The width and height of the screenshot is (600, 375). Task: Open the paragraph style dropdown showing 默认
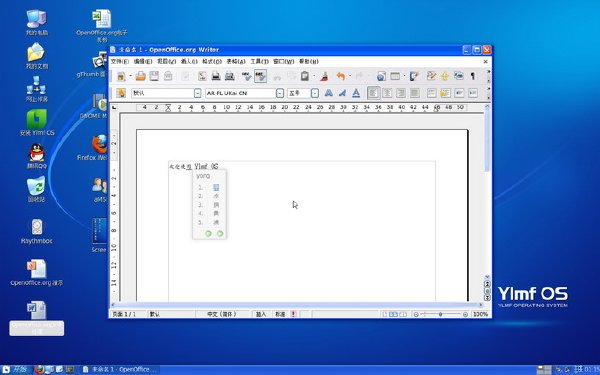coord(197,93)
